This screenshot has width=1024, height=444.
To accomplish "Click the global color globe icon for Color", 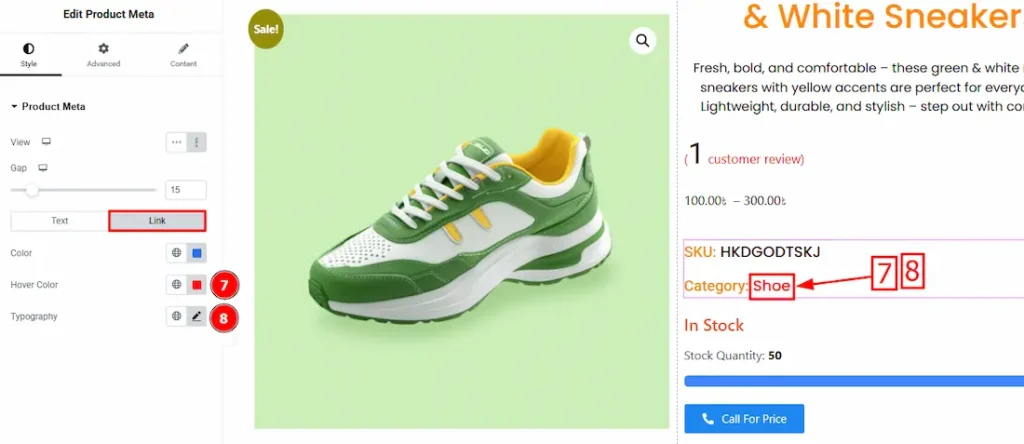I will point(176,253).
